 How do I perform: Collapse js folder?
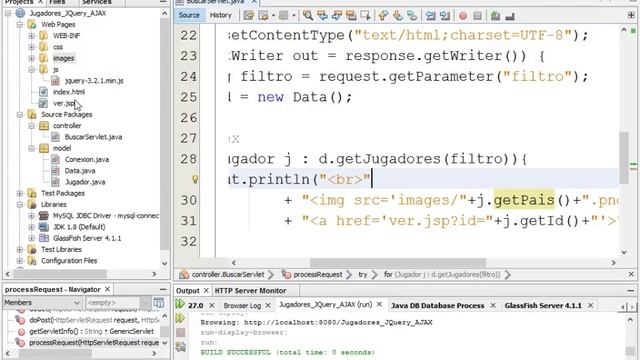[31, 69]
